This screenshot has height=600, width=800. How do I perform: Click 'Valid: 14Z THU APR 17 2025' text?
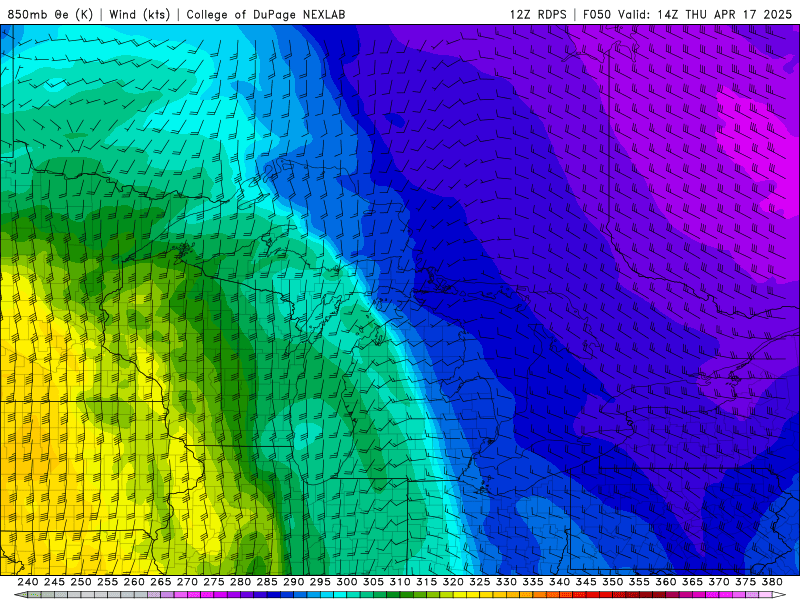pos(705,14)
